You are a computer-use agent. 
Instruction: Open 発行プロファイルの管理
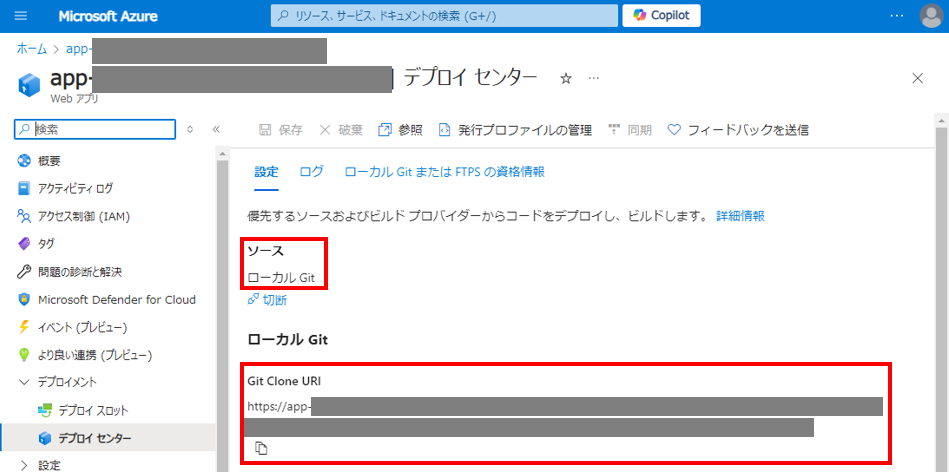tap(515, 129)
